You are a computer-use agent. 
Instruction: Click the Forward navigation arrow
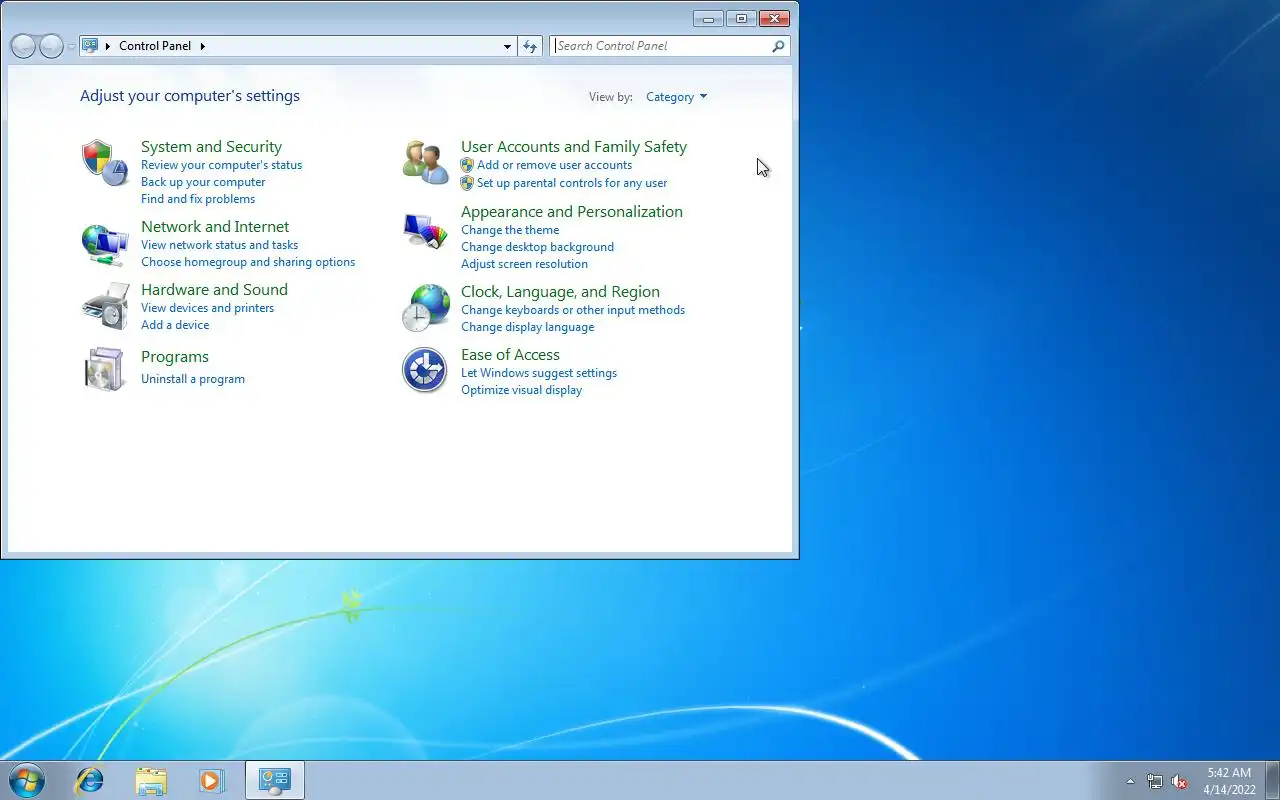tap(51, 46)
